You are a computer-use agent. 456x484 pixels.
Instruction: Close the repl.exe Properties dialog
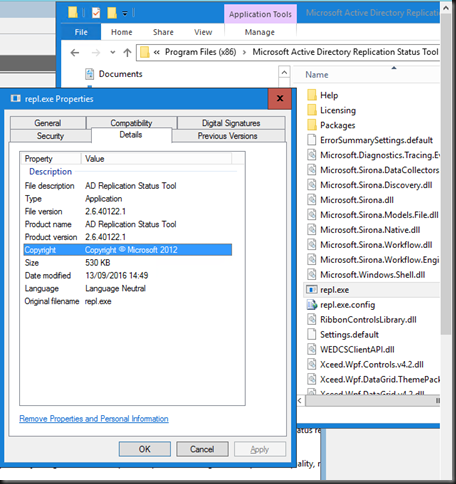pyautogui.click(x=280, y=98)
